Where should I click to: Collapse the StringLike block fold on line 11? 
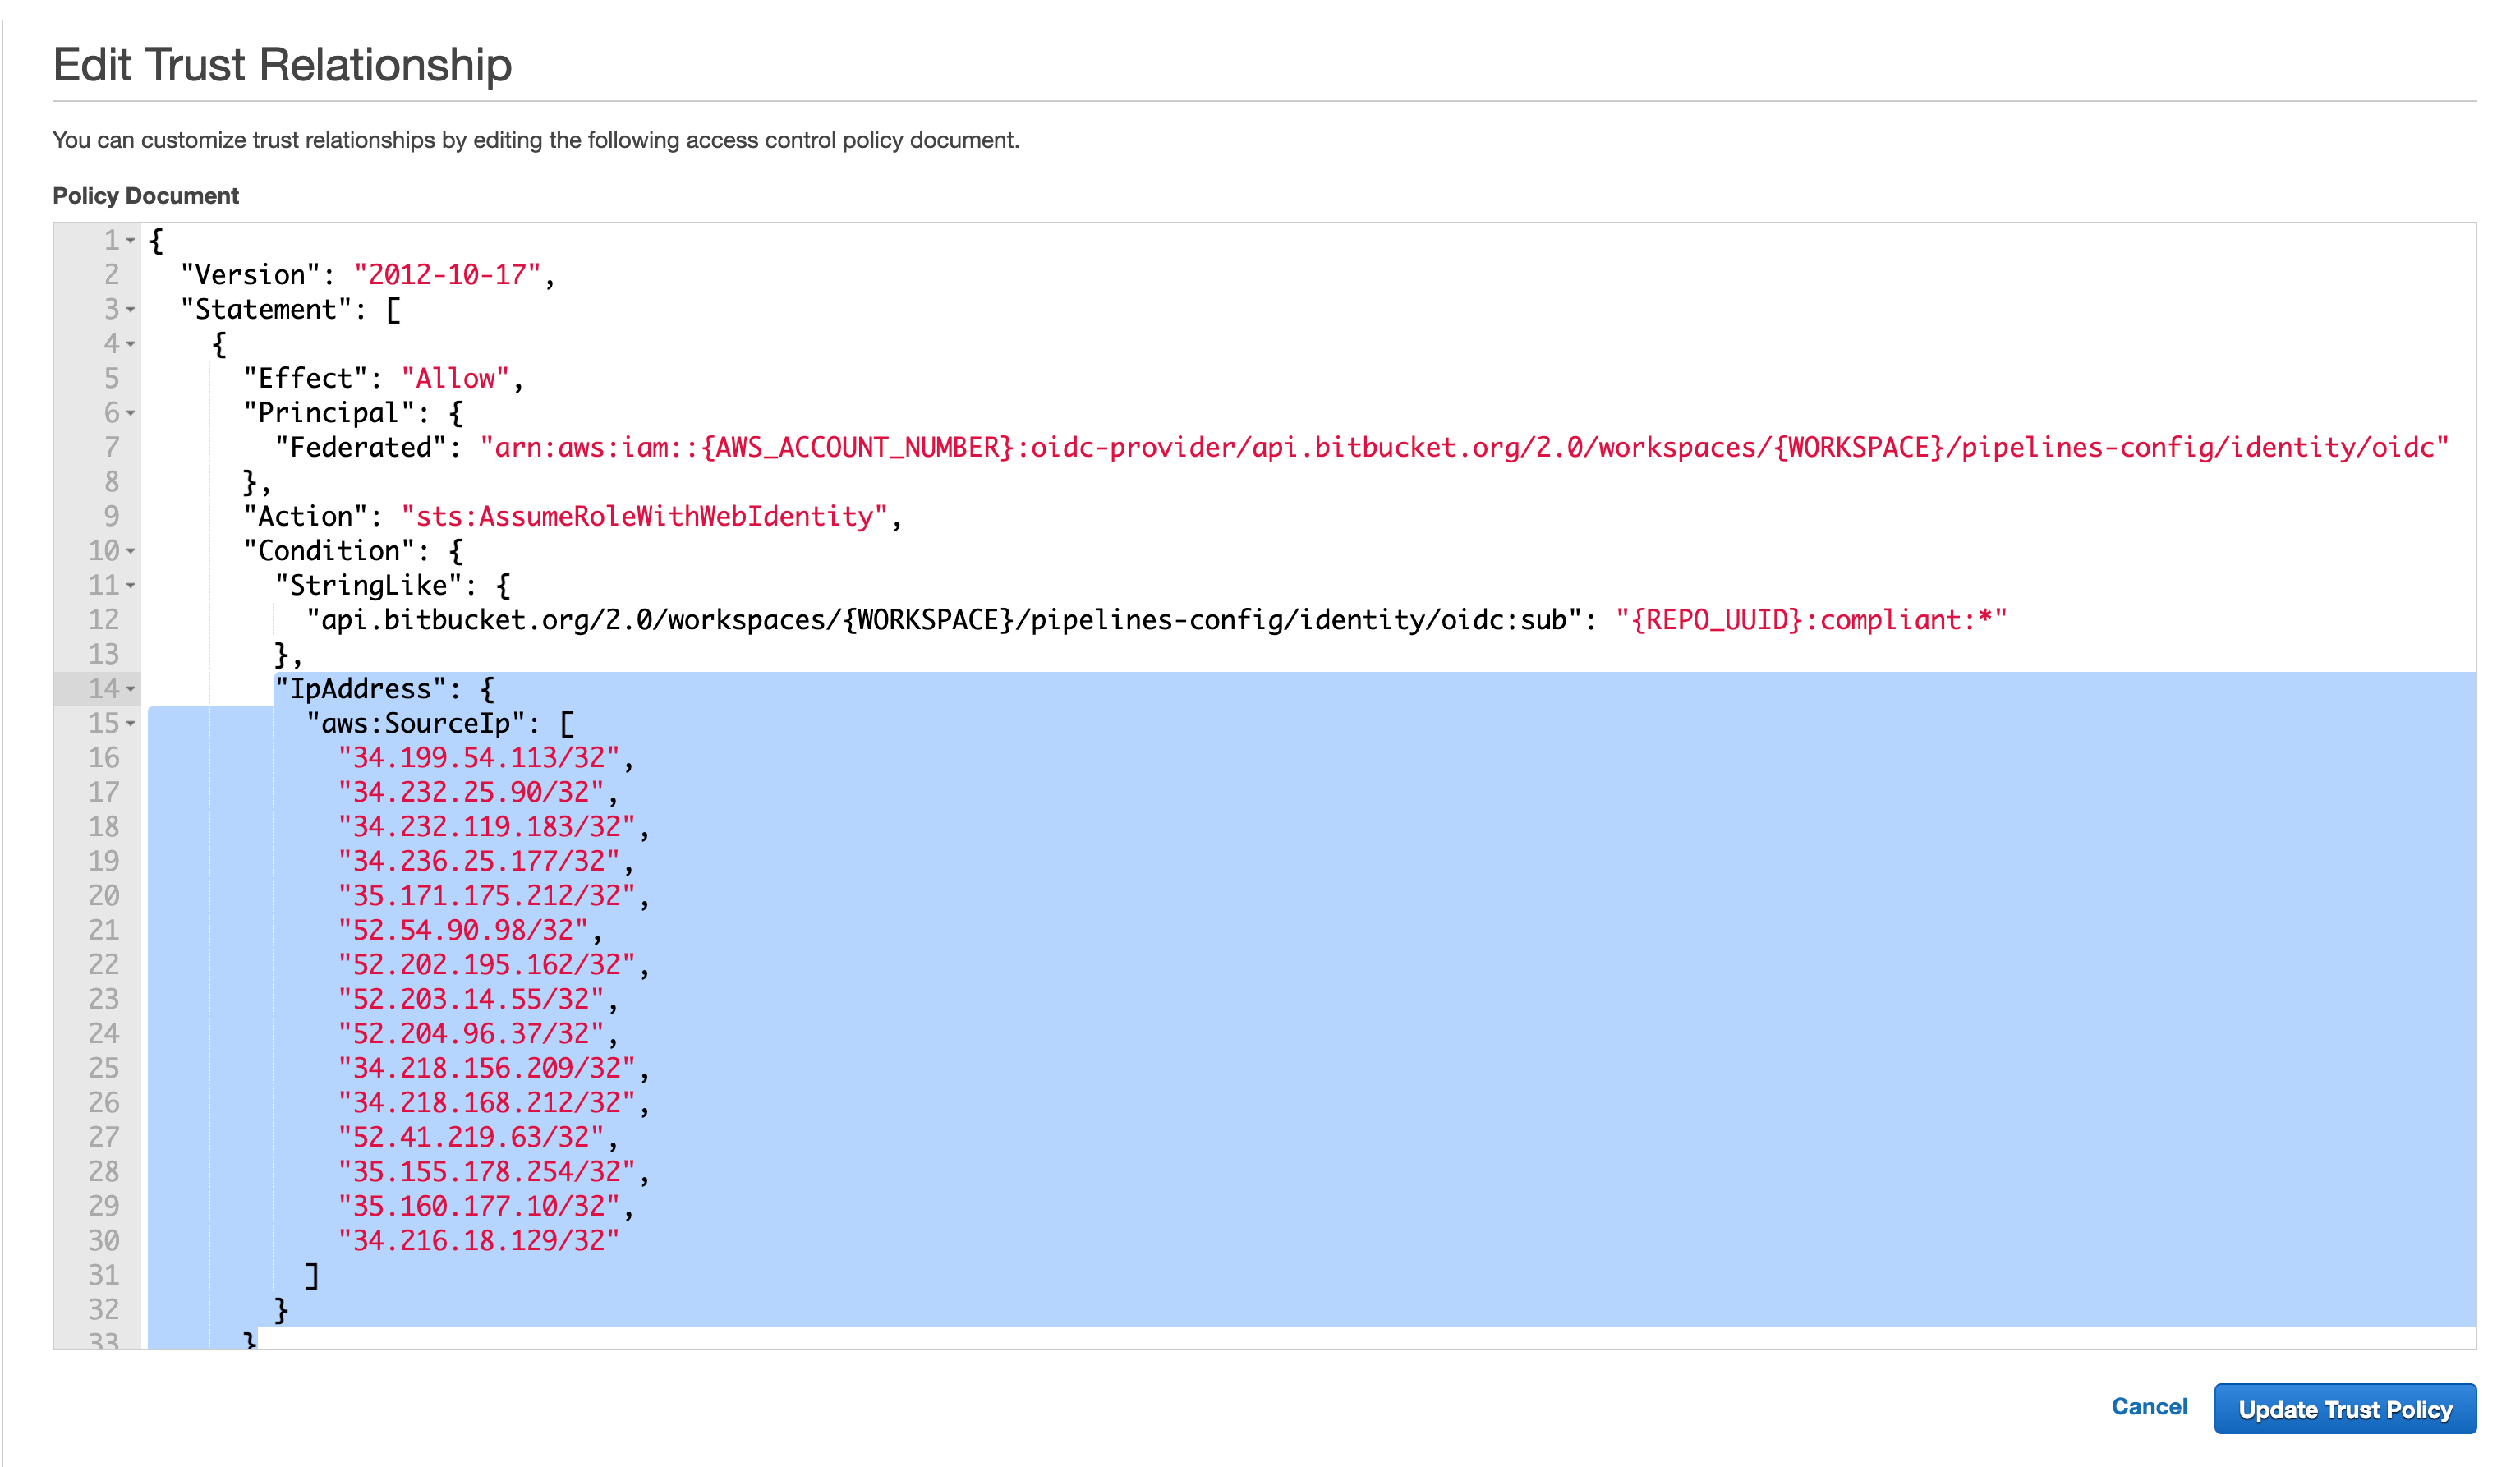point(131,586)
